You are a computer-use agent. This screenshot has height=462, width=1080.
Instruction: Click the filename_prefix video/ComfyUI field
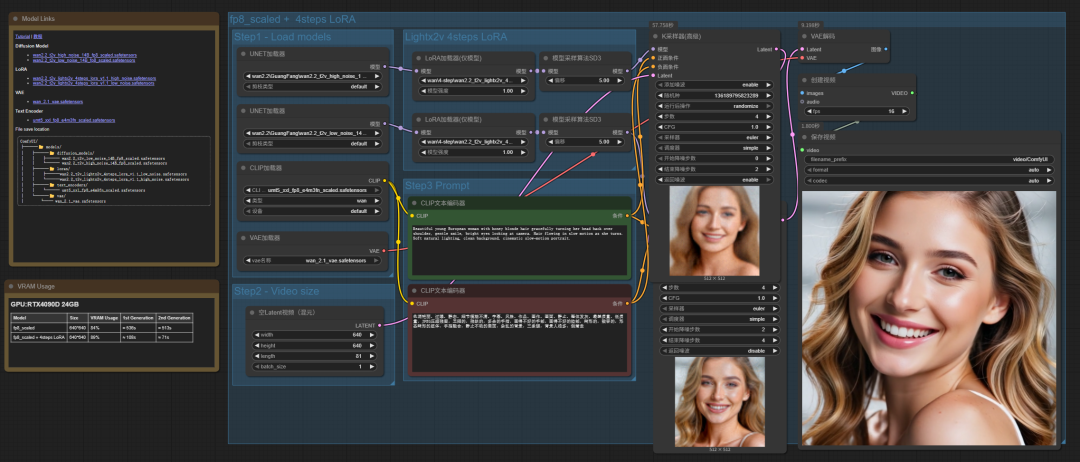click(x=928, y=159)
